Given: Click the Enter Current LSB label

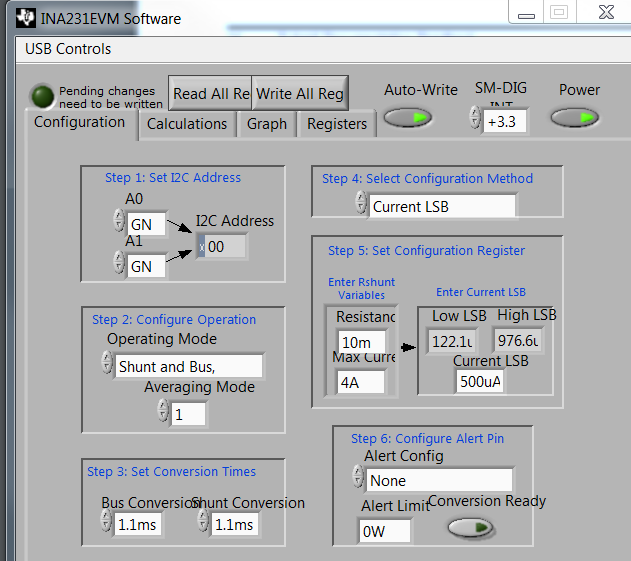Looking at the screenshot, I should [x=481, y=292].
